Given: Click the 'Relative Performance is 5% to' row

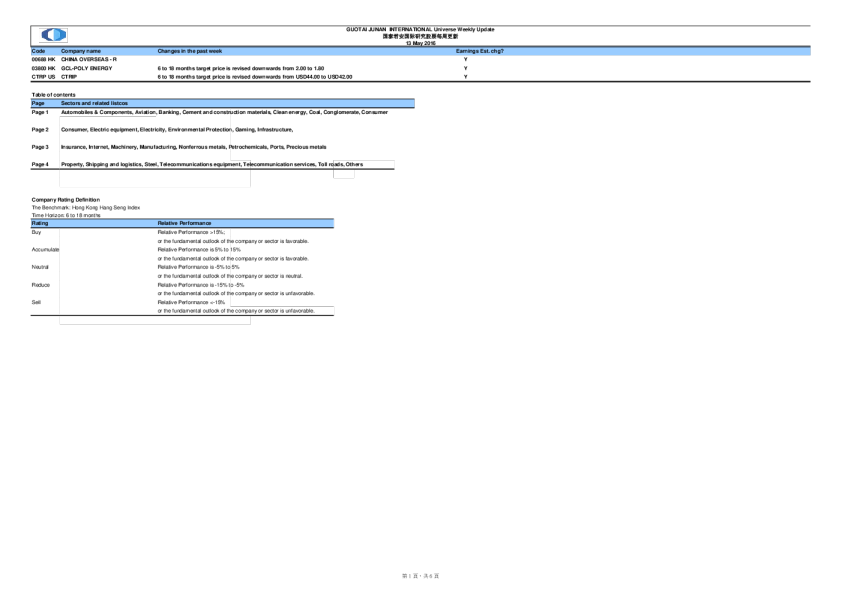Looking at the screenshot, I should click(x=194, y=249).
